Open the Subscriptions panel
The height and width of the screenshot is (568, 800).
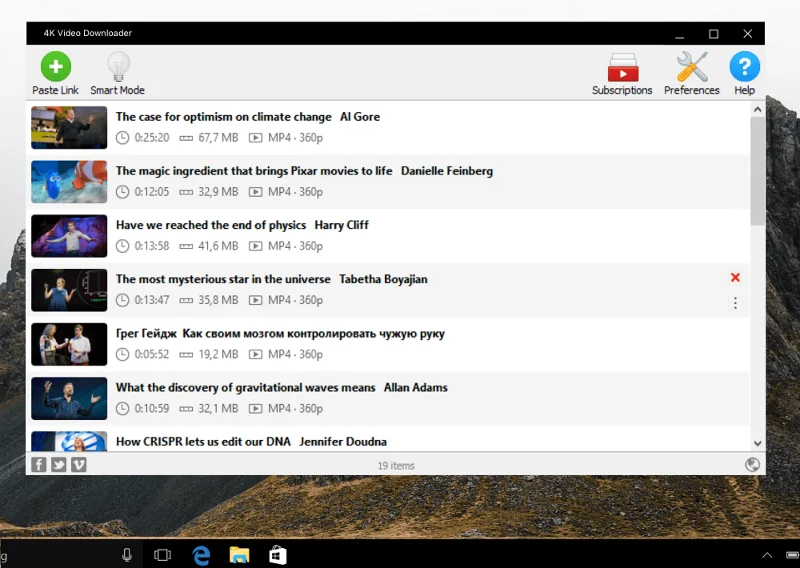(622, 73)
